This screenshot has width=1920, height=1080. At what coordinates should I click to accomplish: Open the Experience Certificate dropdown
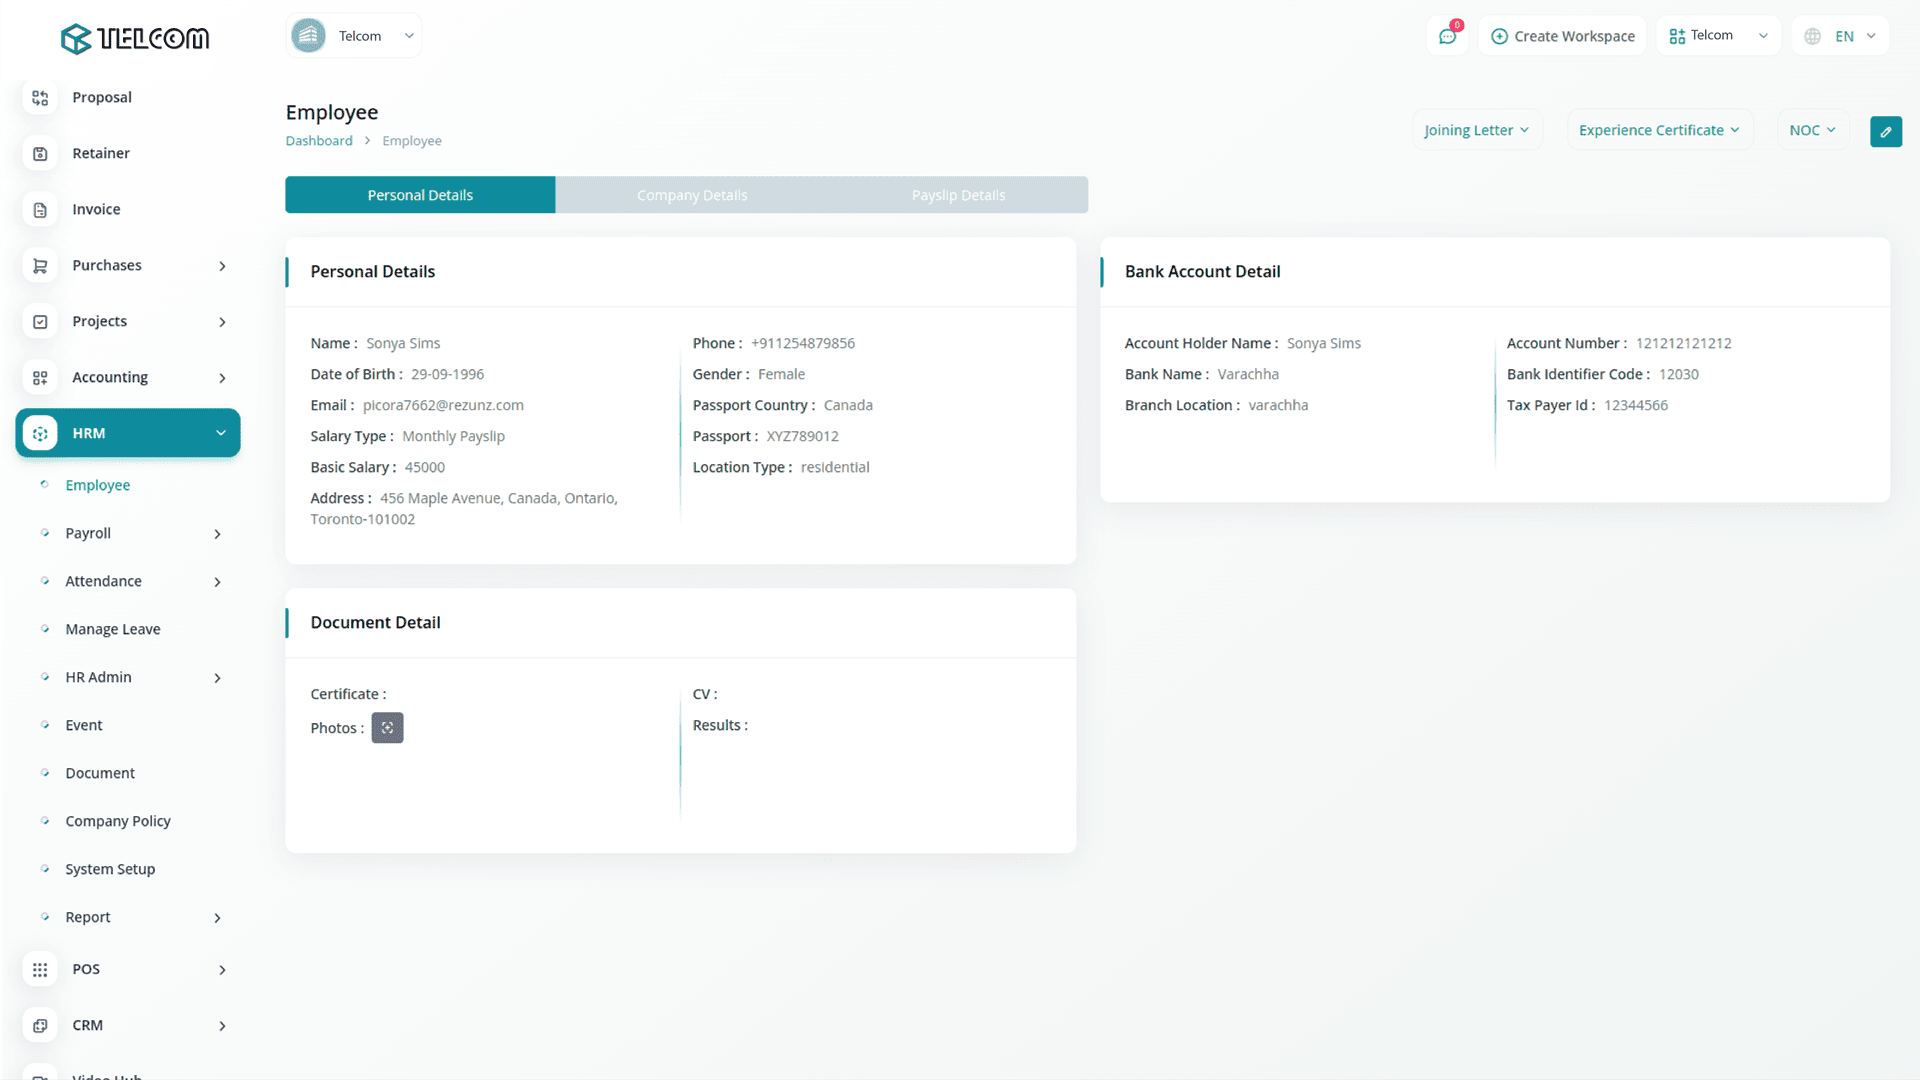point(1659,131)
